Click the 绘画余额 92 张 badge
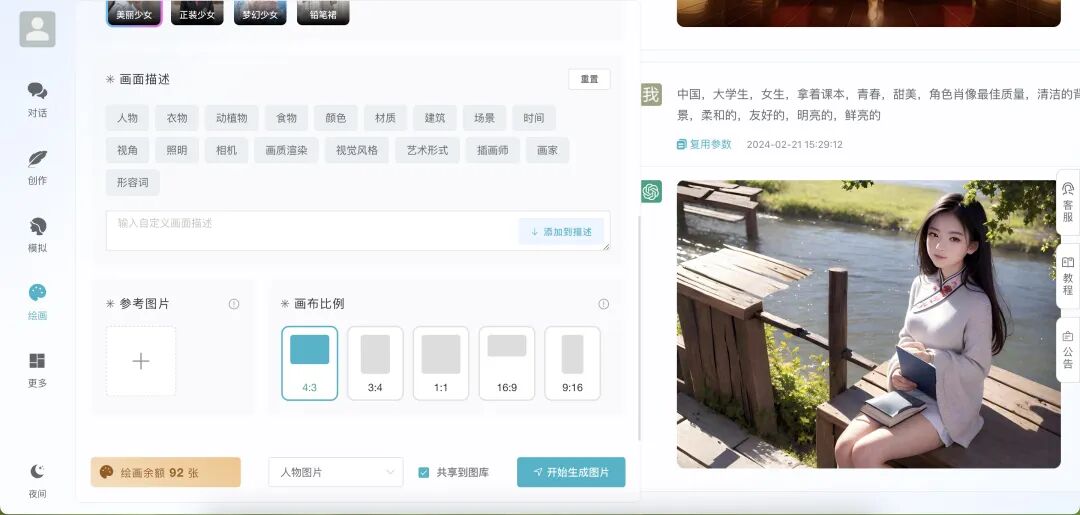1080x515 pixels. coord(166,472)
